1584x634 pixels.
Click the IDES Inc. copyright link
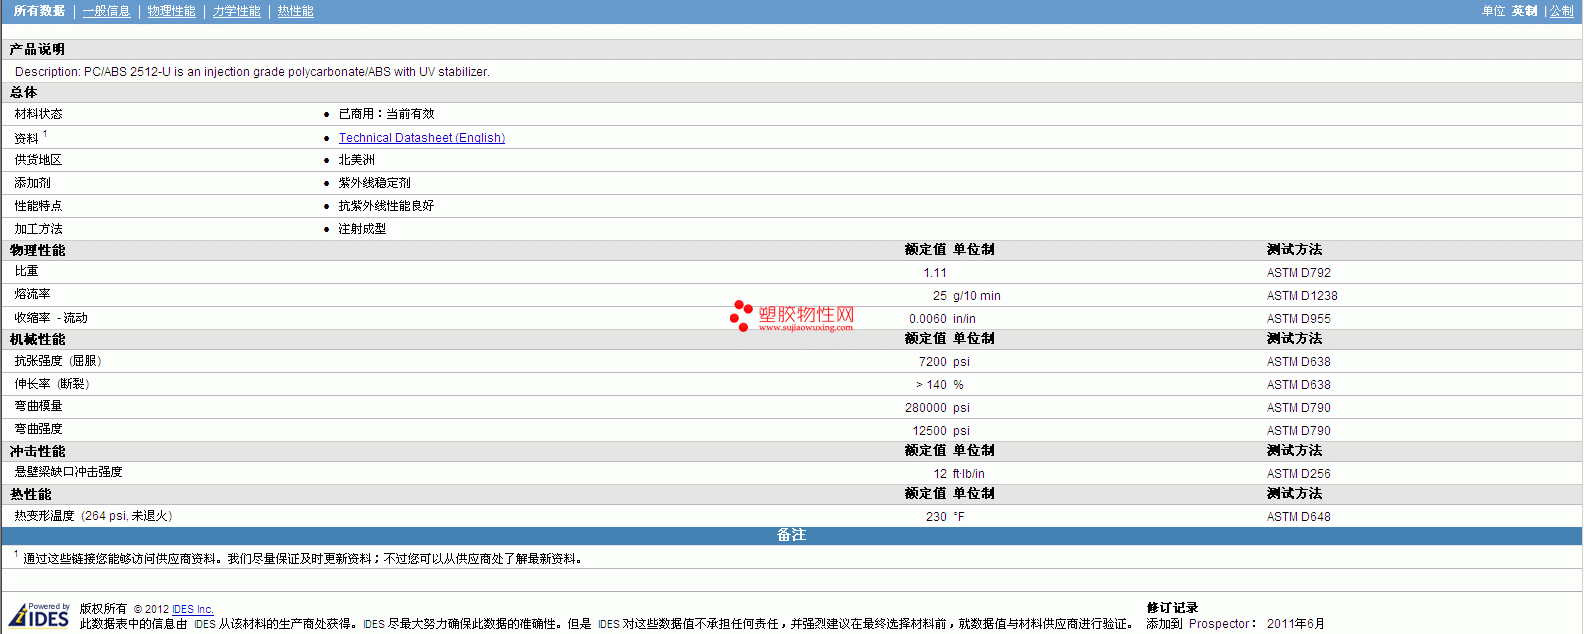click(x=192, y=609)
